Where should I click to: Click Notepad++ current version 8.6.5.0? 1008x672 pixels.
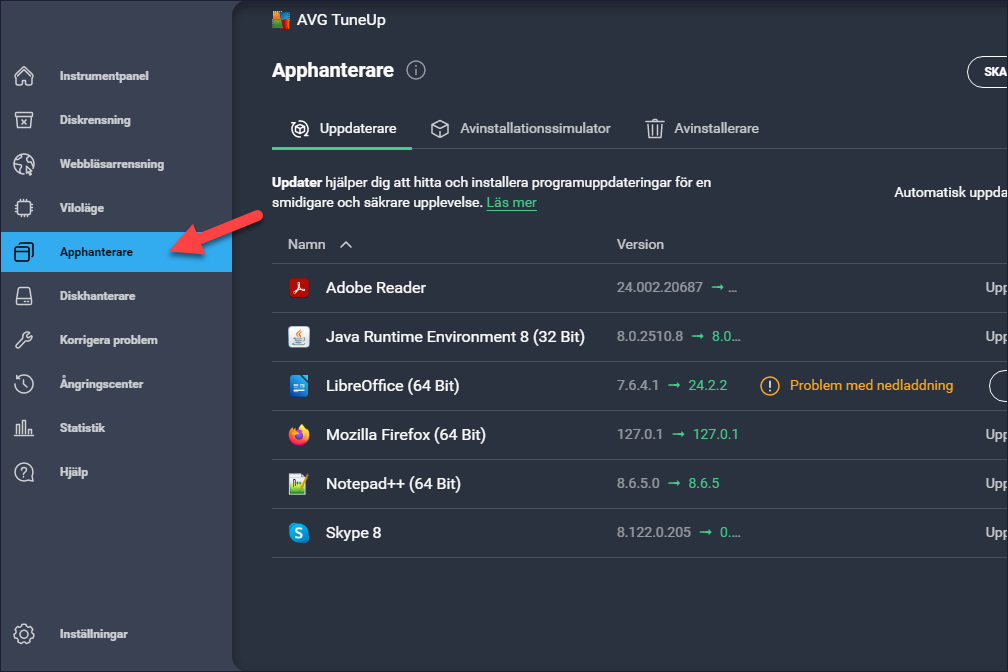638,483
